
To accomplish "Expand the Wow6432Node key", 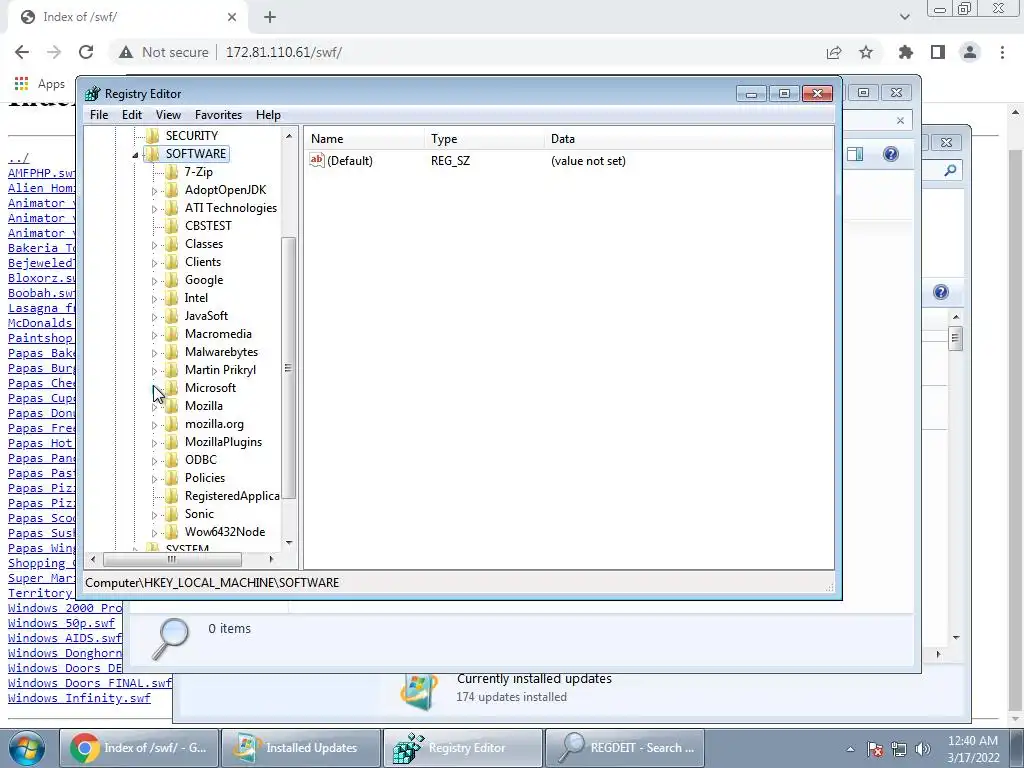I will pyautogui.click(x=154, y=533).
